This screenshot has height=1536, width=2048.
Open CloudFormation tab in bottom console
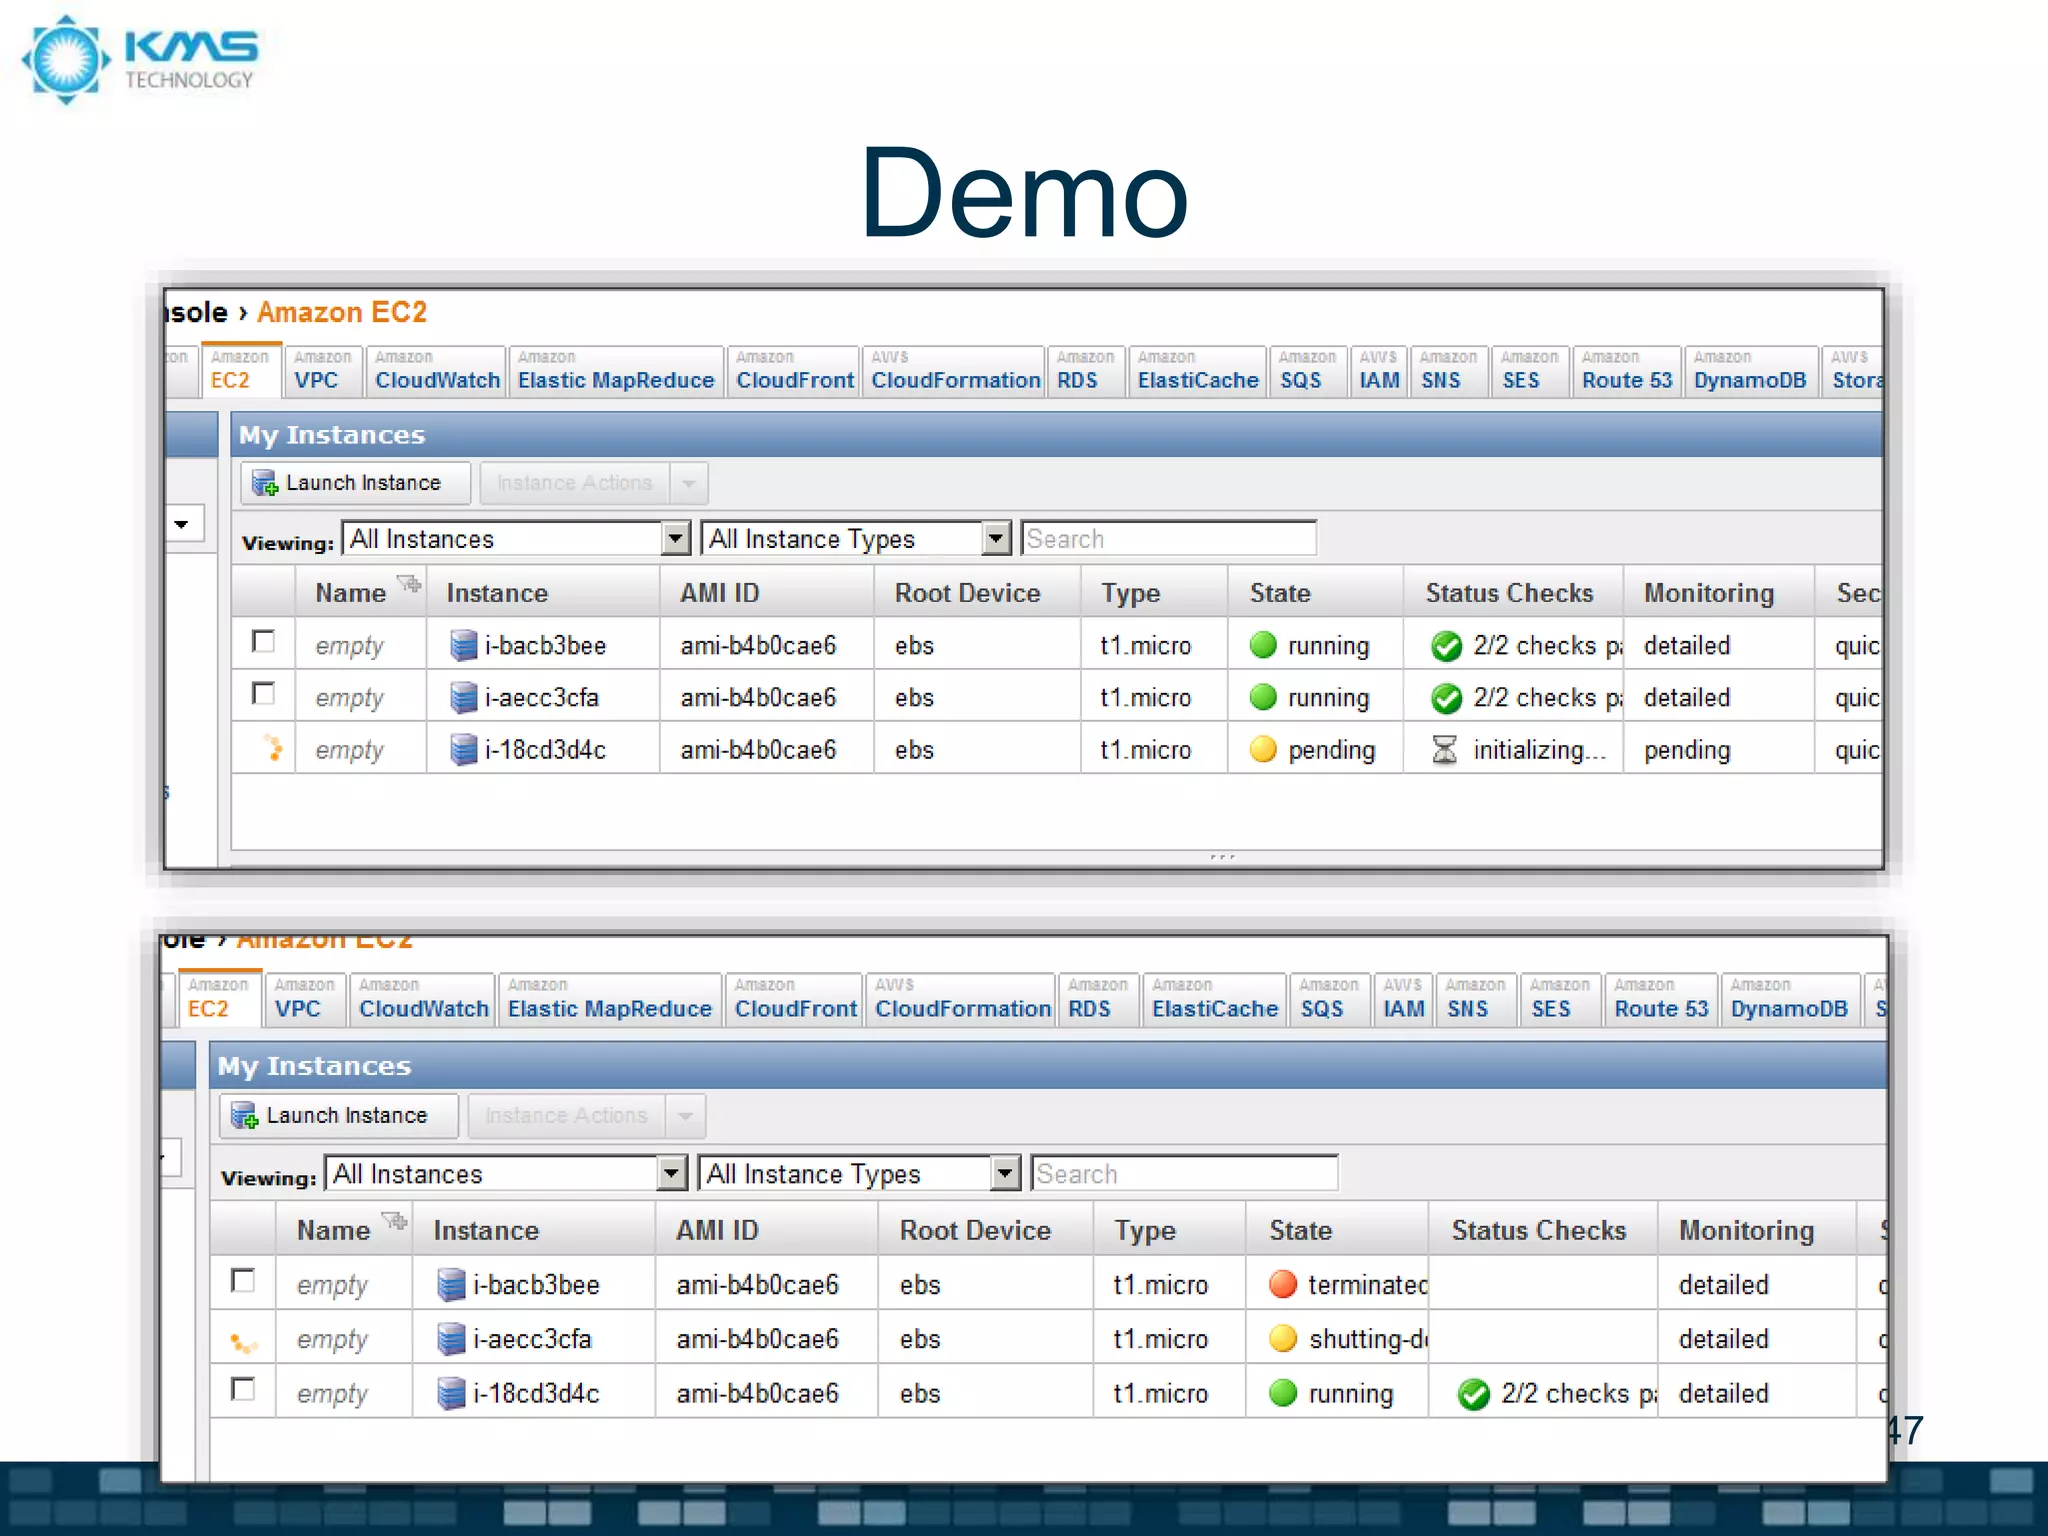click(962, 999)
